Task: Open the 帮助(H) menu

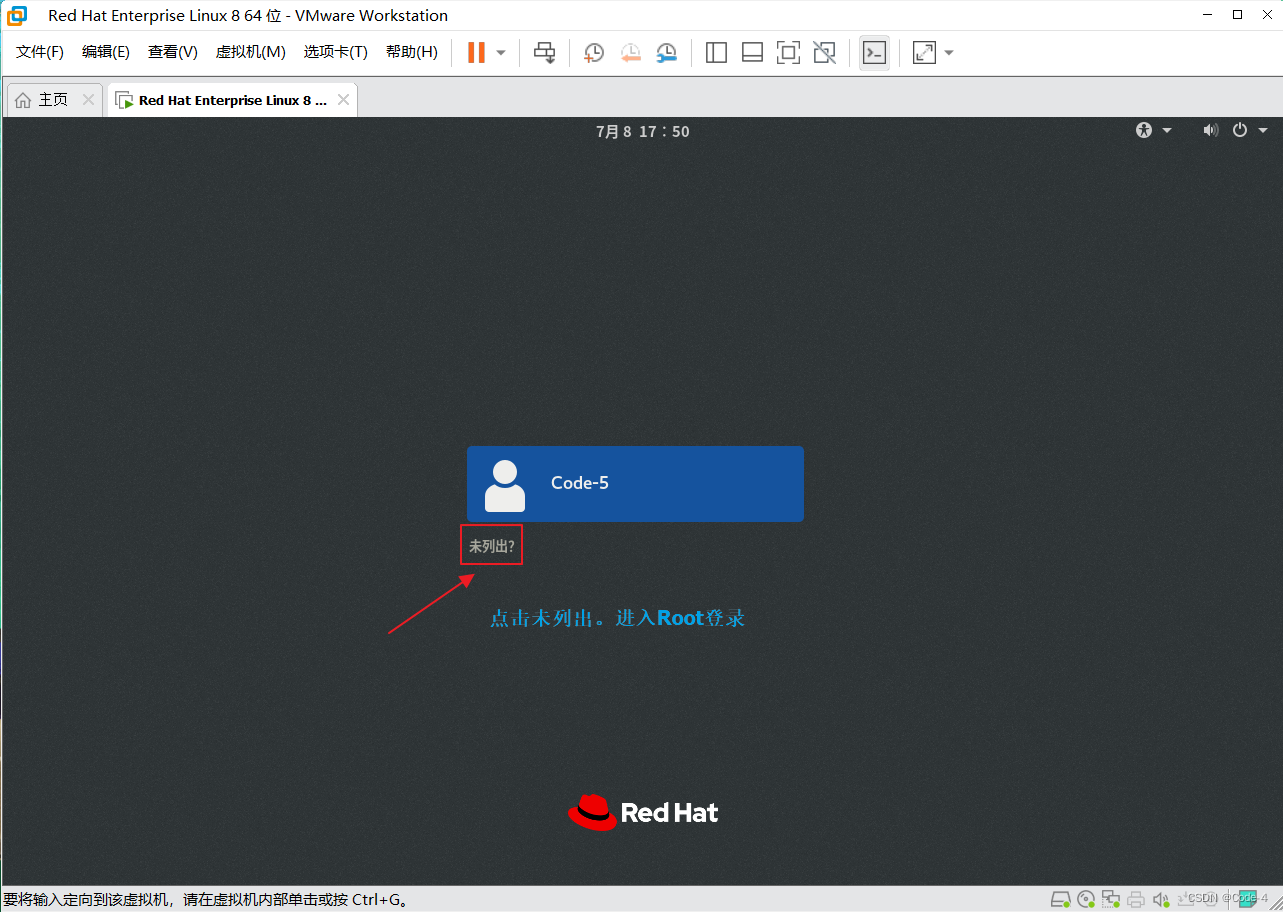Action: pyautogui.click(x=412, y=52)
